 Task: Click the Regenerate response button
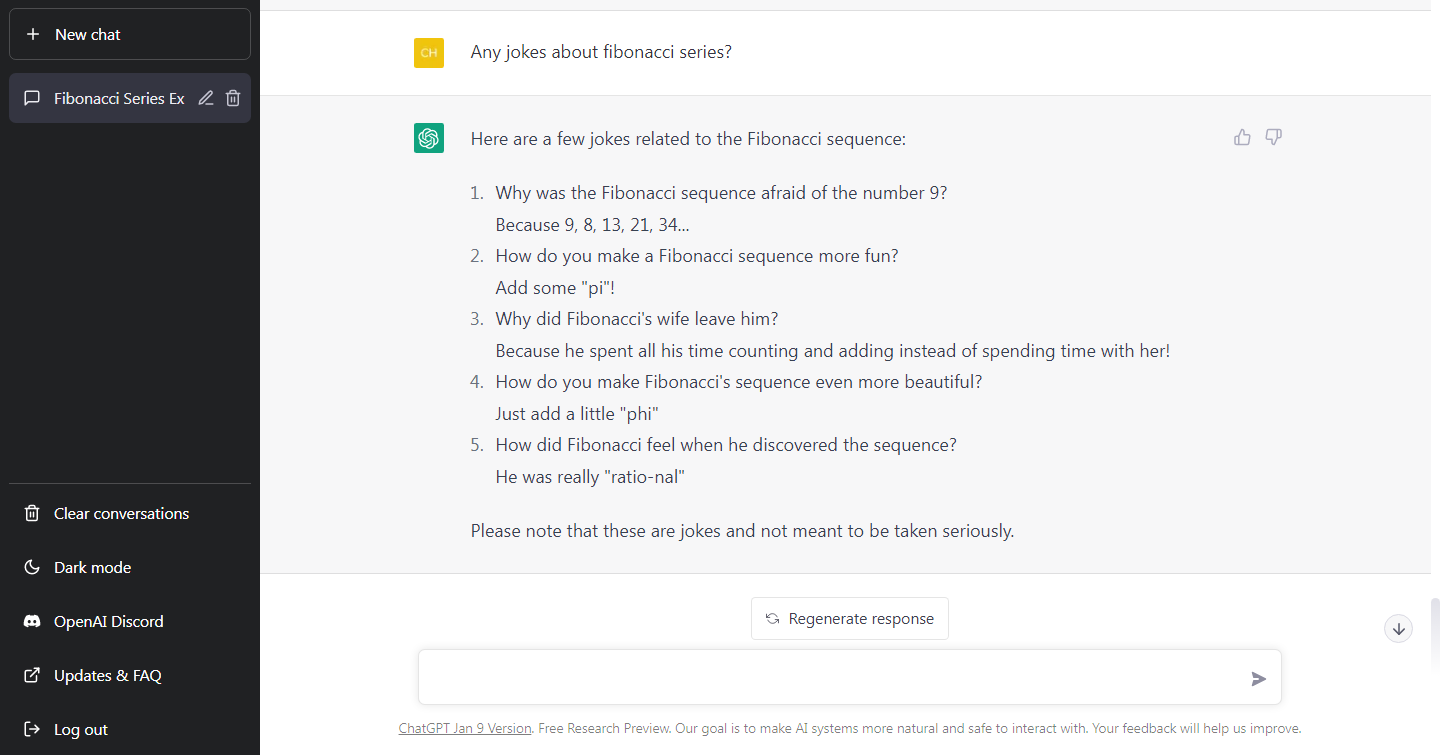click(849, 618)
